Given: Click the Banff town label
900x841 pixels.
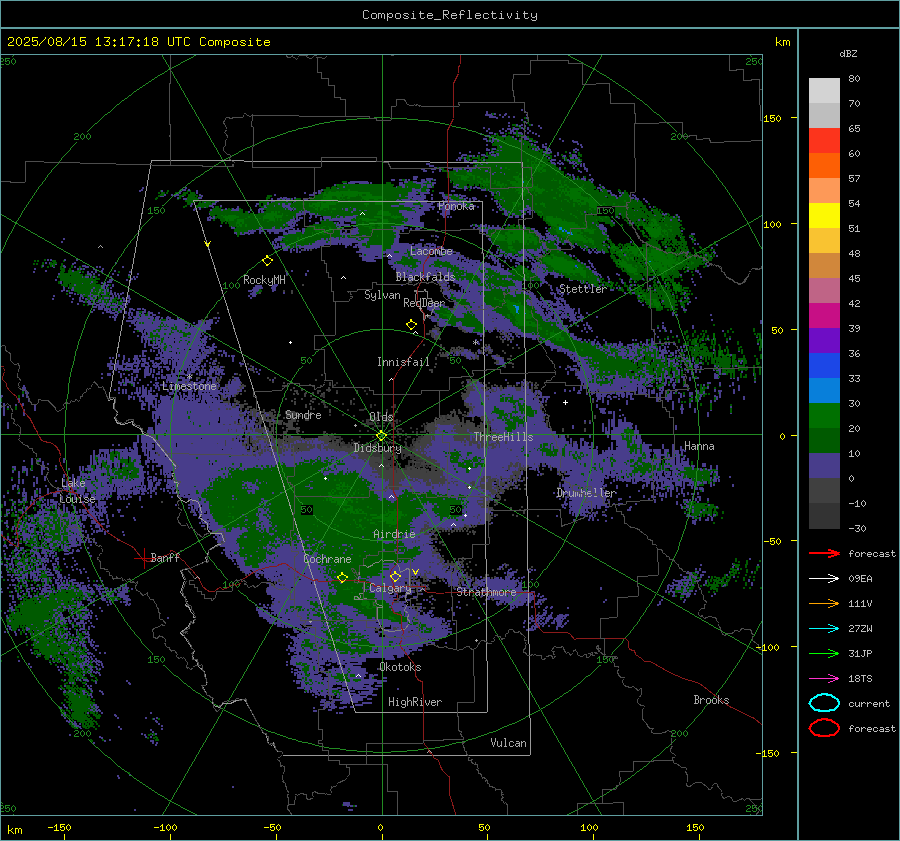Looking at the screenshot, I should (165, 557).
